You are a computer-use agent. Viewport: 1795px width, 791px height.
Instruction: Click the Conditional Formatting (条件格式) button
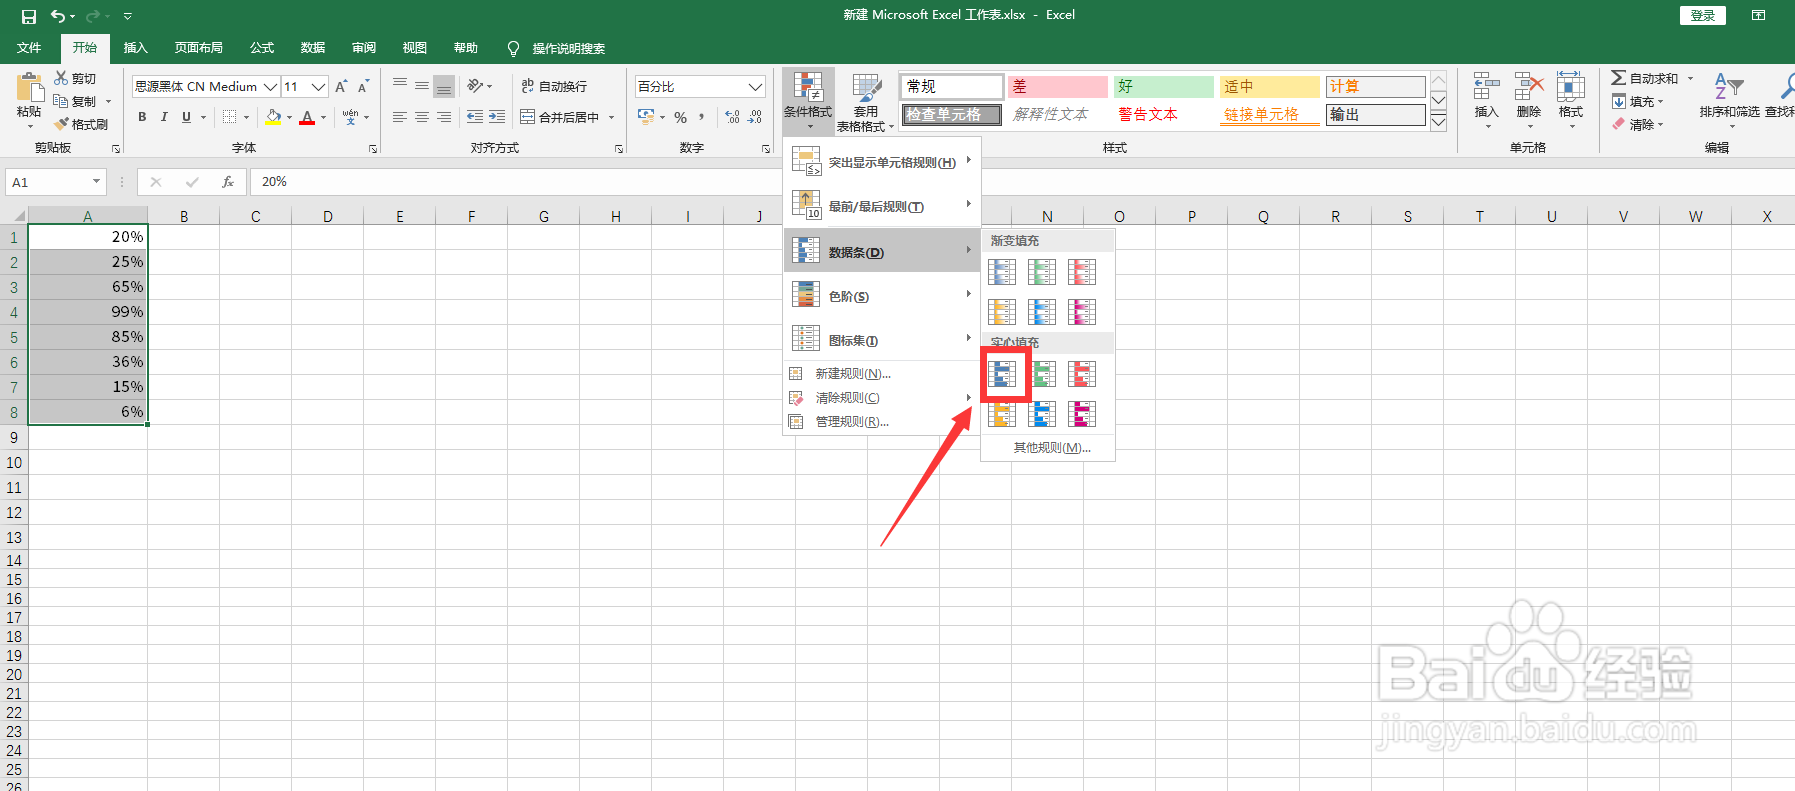point(808,100)
